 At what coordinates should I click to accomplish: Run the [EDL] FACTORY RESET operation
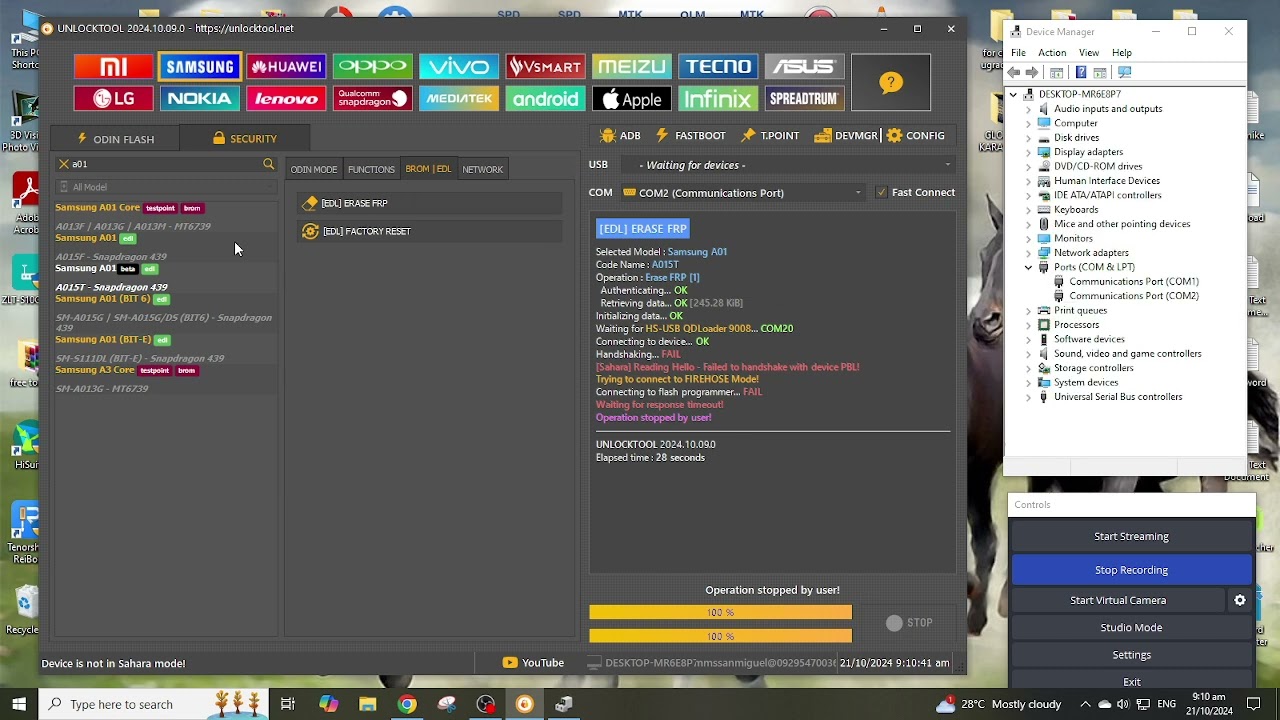pos(430,232)
